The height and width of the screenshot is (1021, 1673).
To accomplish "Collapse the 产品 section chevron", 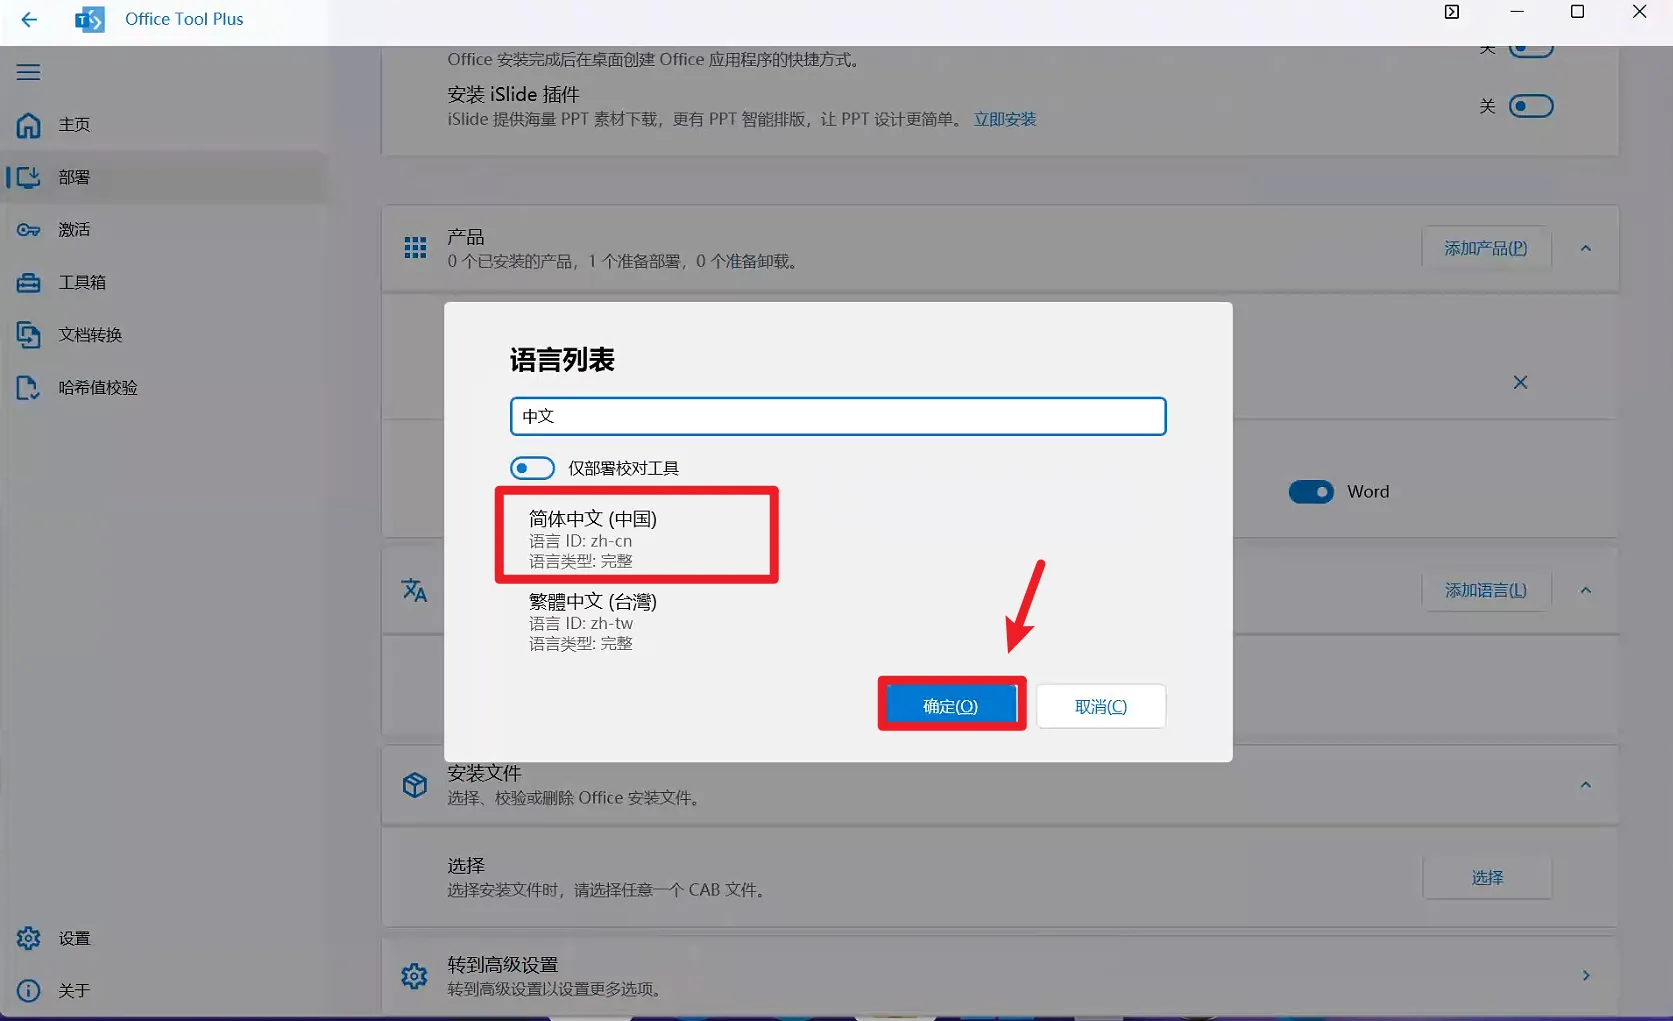I will pos(1586,248).
